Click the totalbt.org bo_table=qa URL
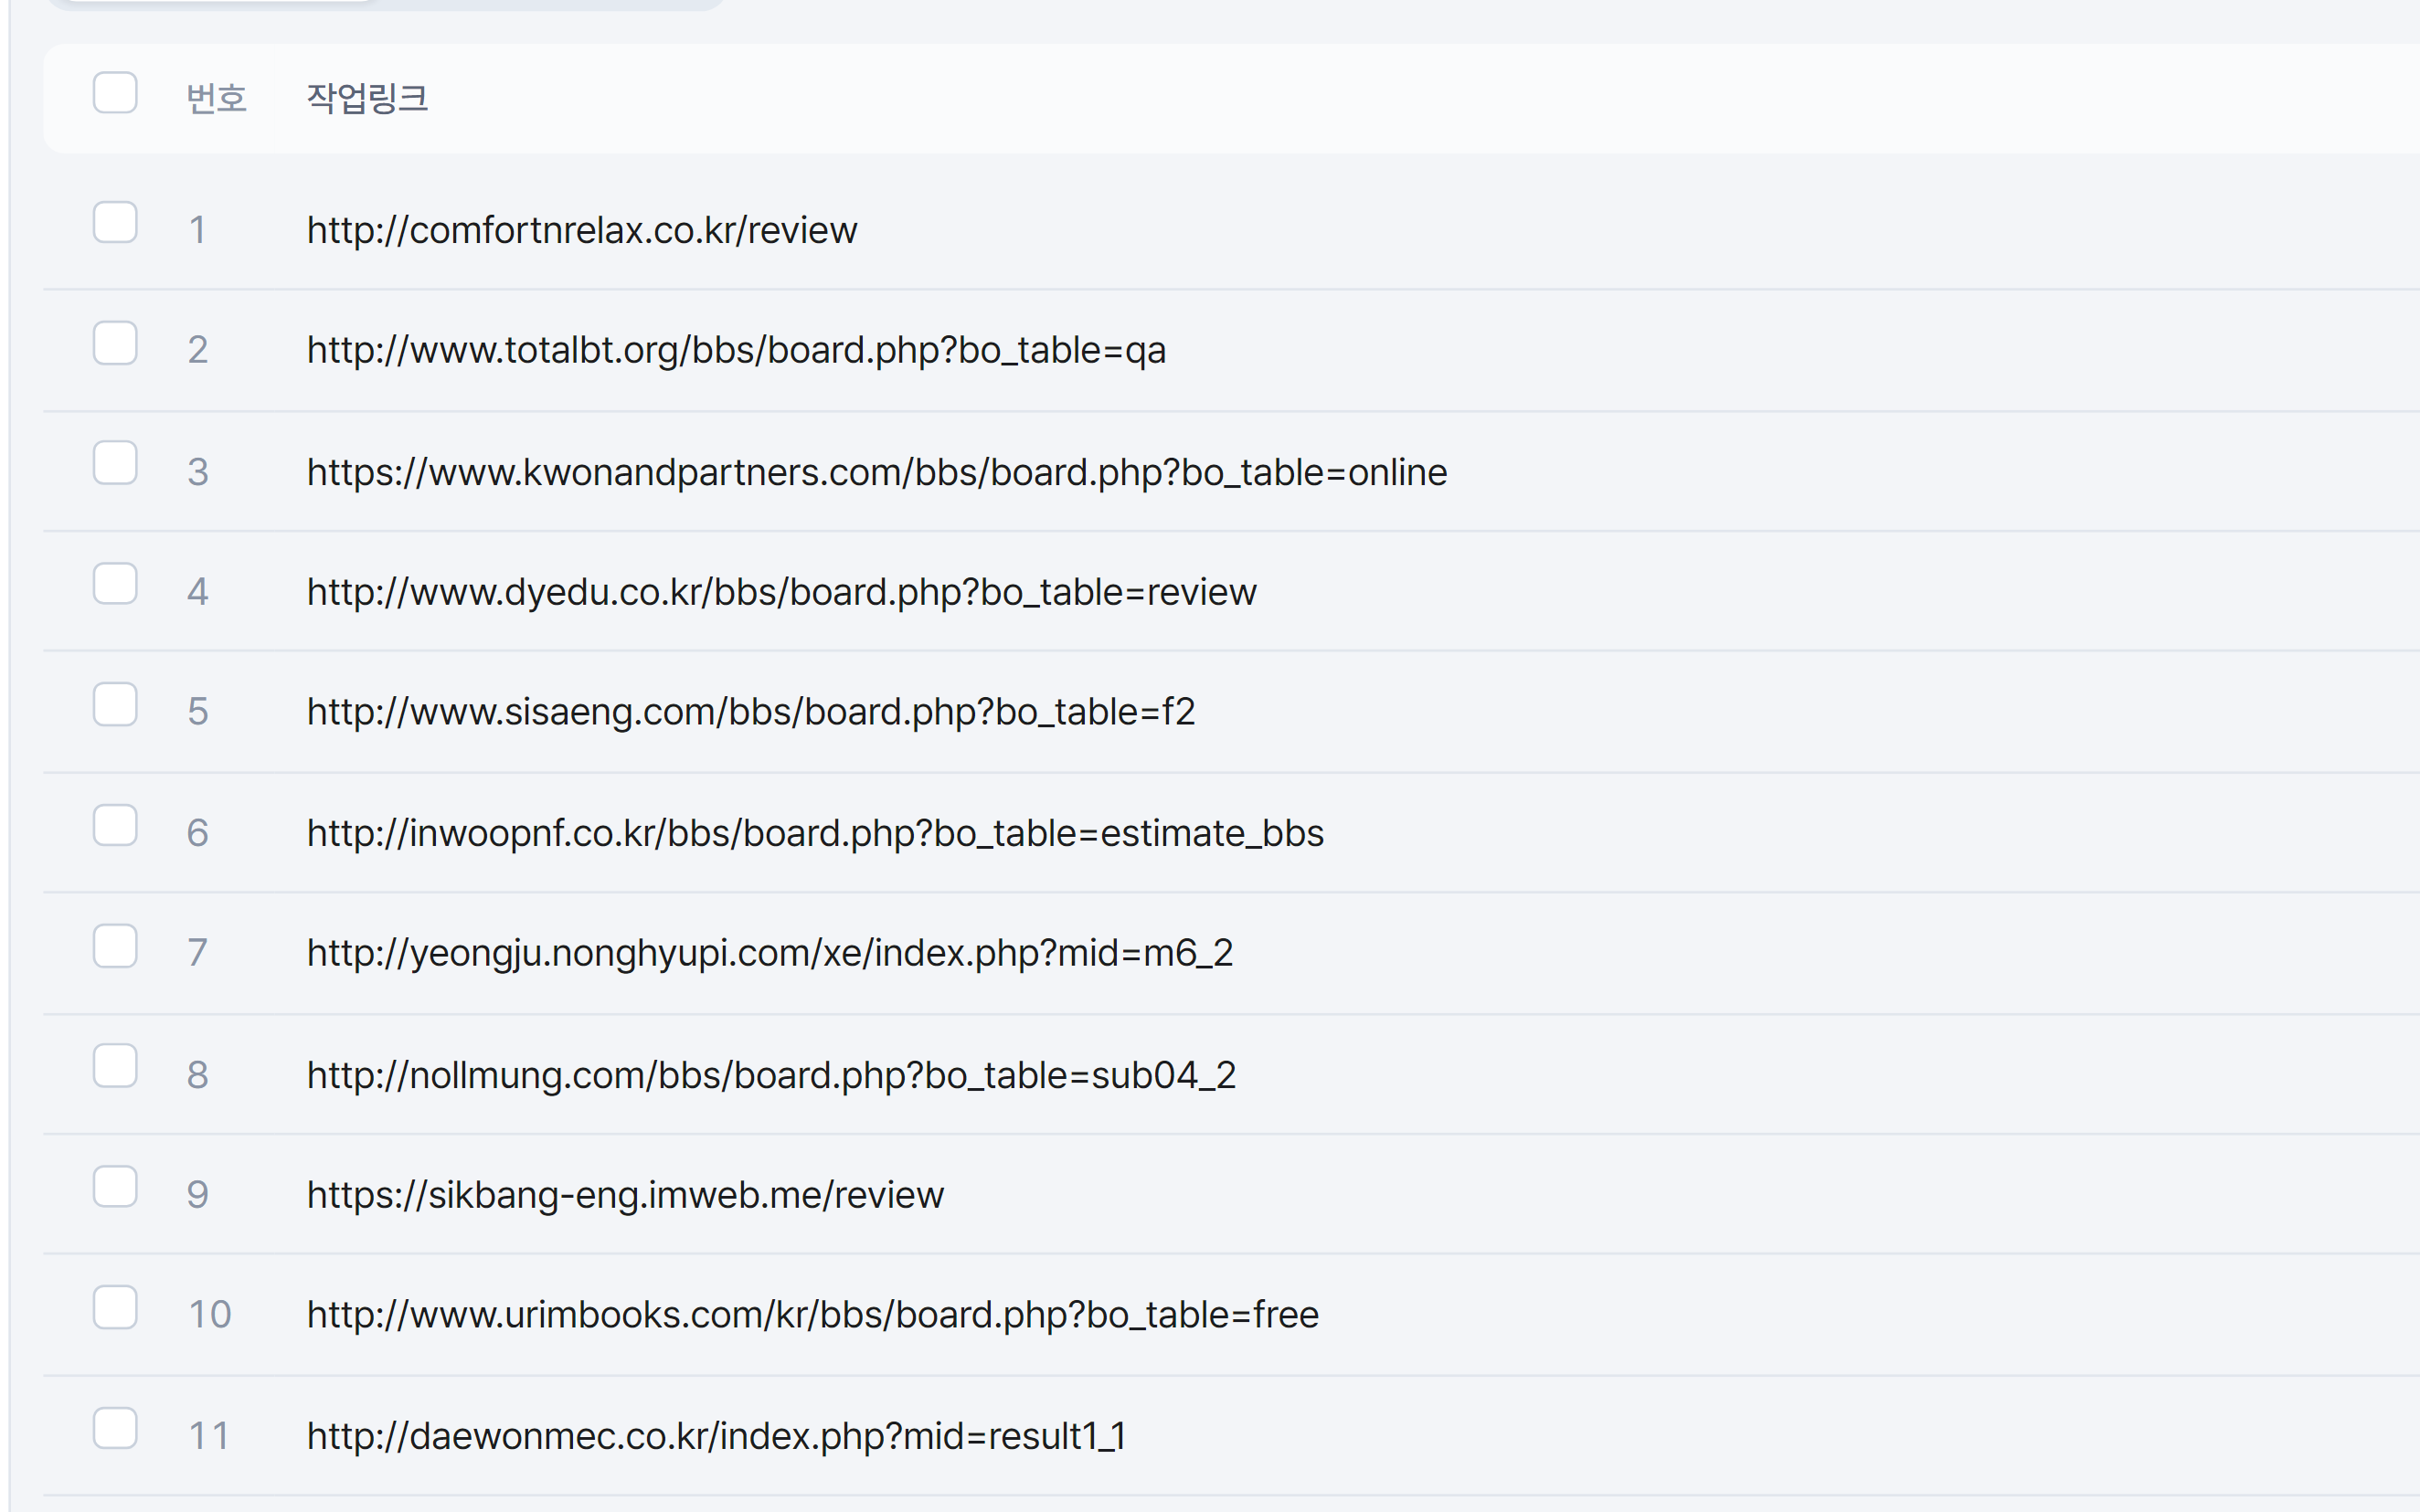Viewport: 2420px width, 1512px height. pyautogui.click(x=736, y=351)
